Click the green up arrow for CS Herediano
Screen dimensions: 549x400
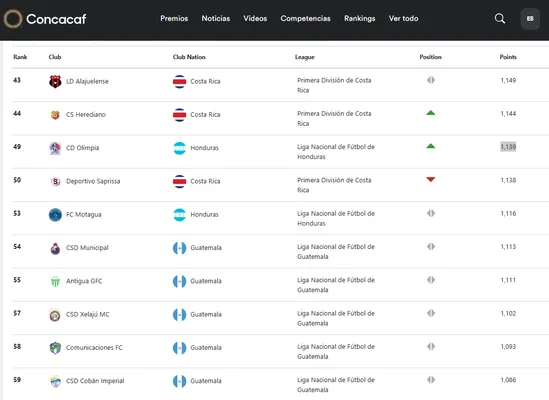(x=431, y=113)
